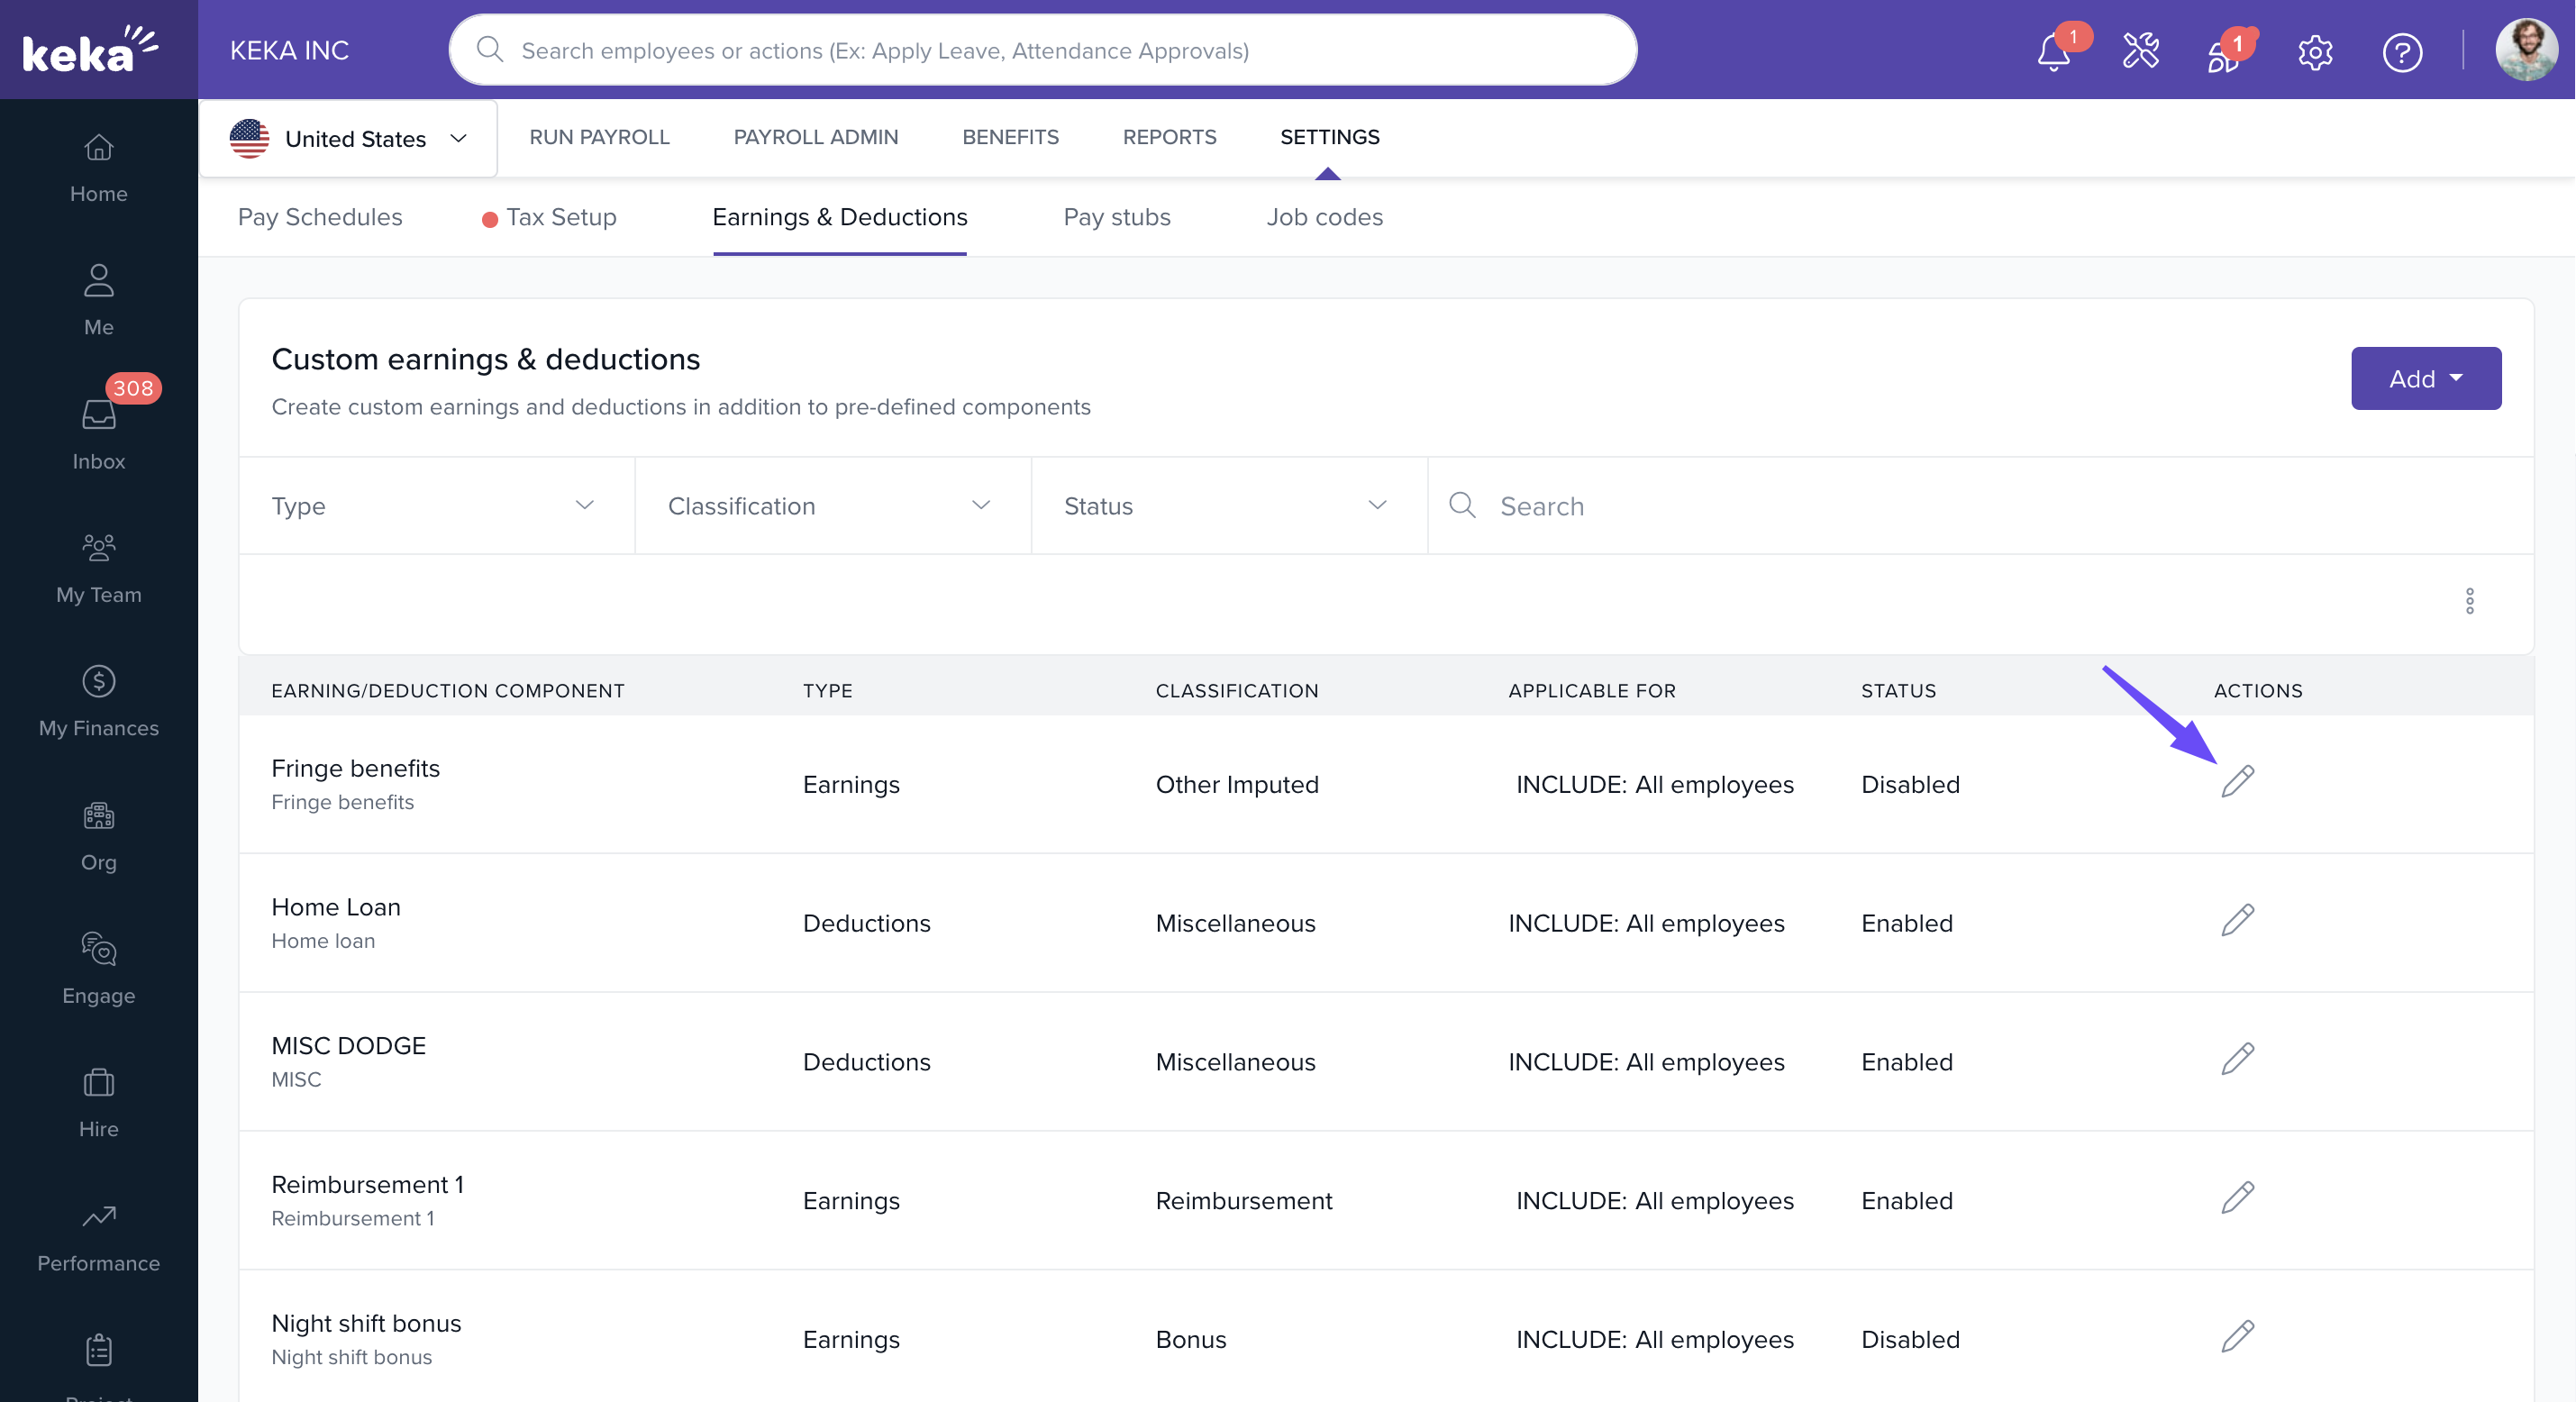Click the component Search field
Viewport: 2576px width, 1402px height.
point(1980,506)
